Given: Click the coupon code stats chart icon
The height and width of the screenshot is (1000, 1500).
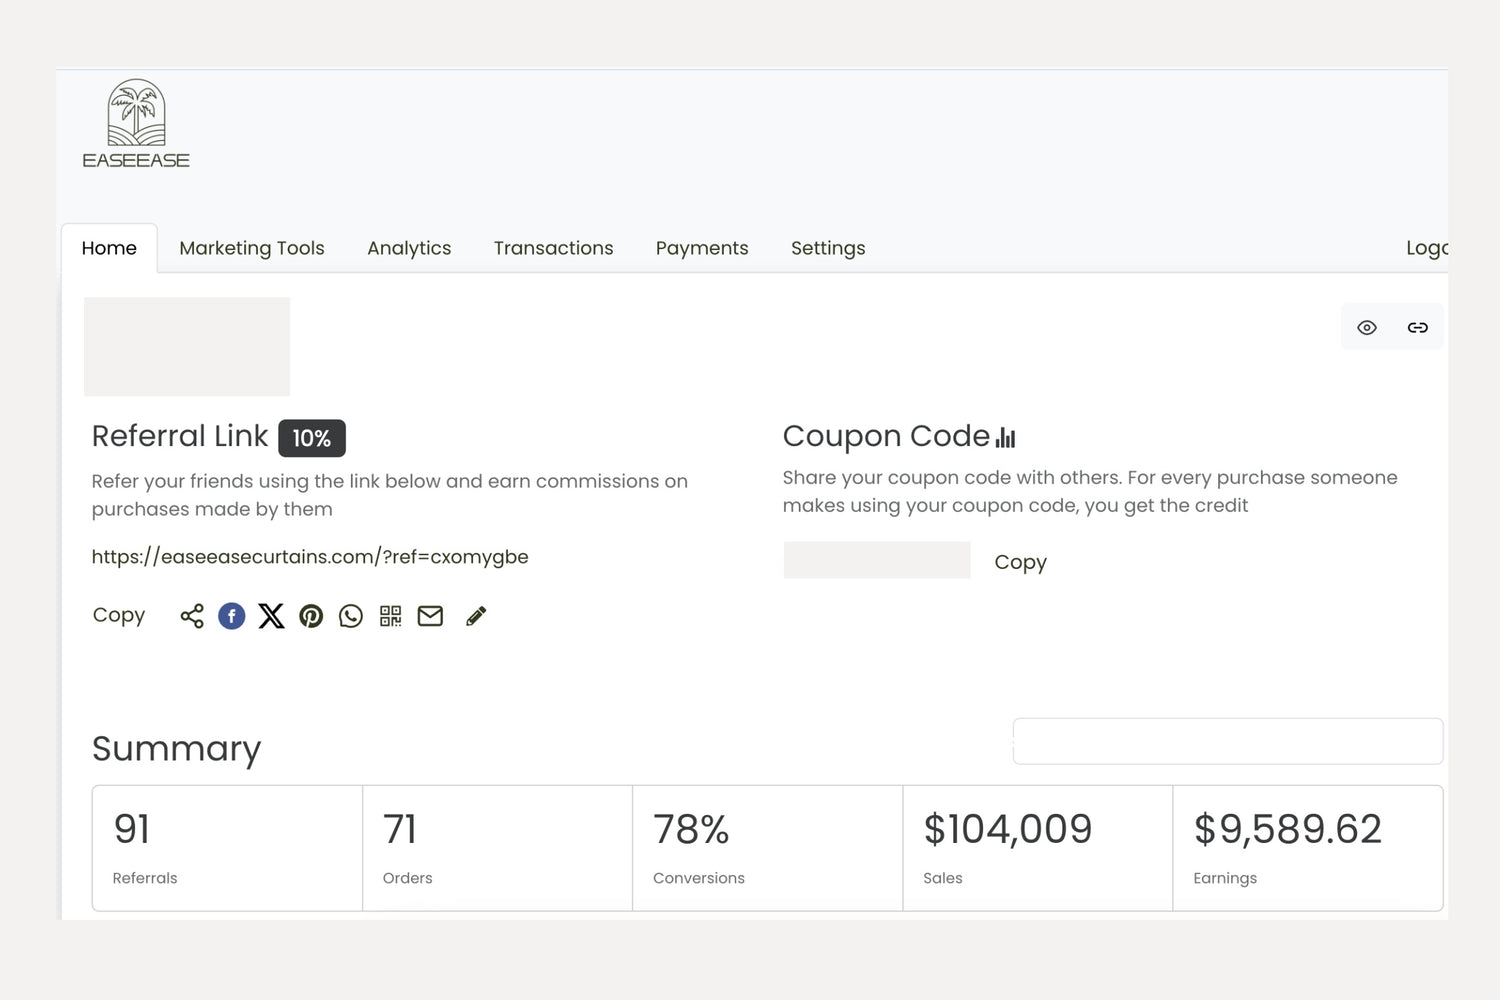Looking at the screenshot, I should (x=1006, y=438).
